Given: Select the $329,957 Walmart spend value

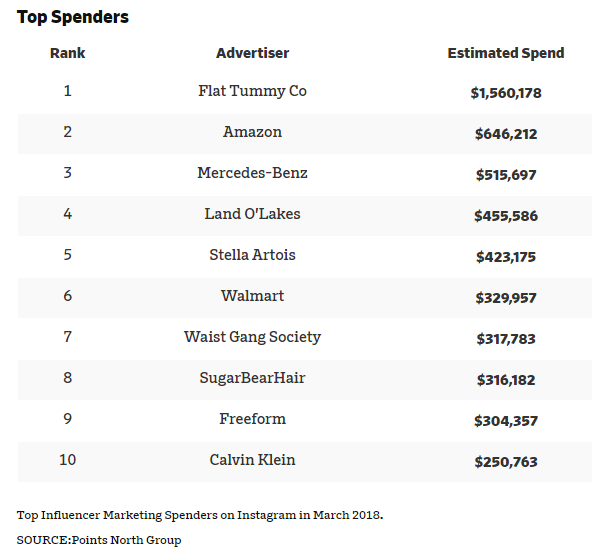Looking at the screenshot, I should point(506,298).
